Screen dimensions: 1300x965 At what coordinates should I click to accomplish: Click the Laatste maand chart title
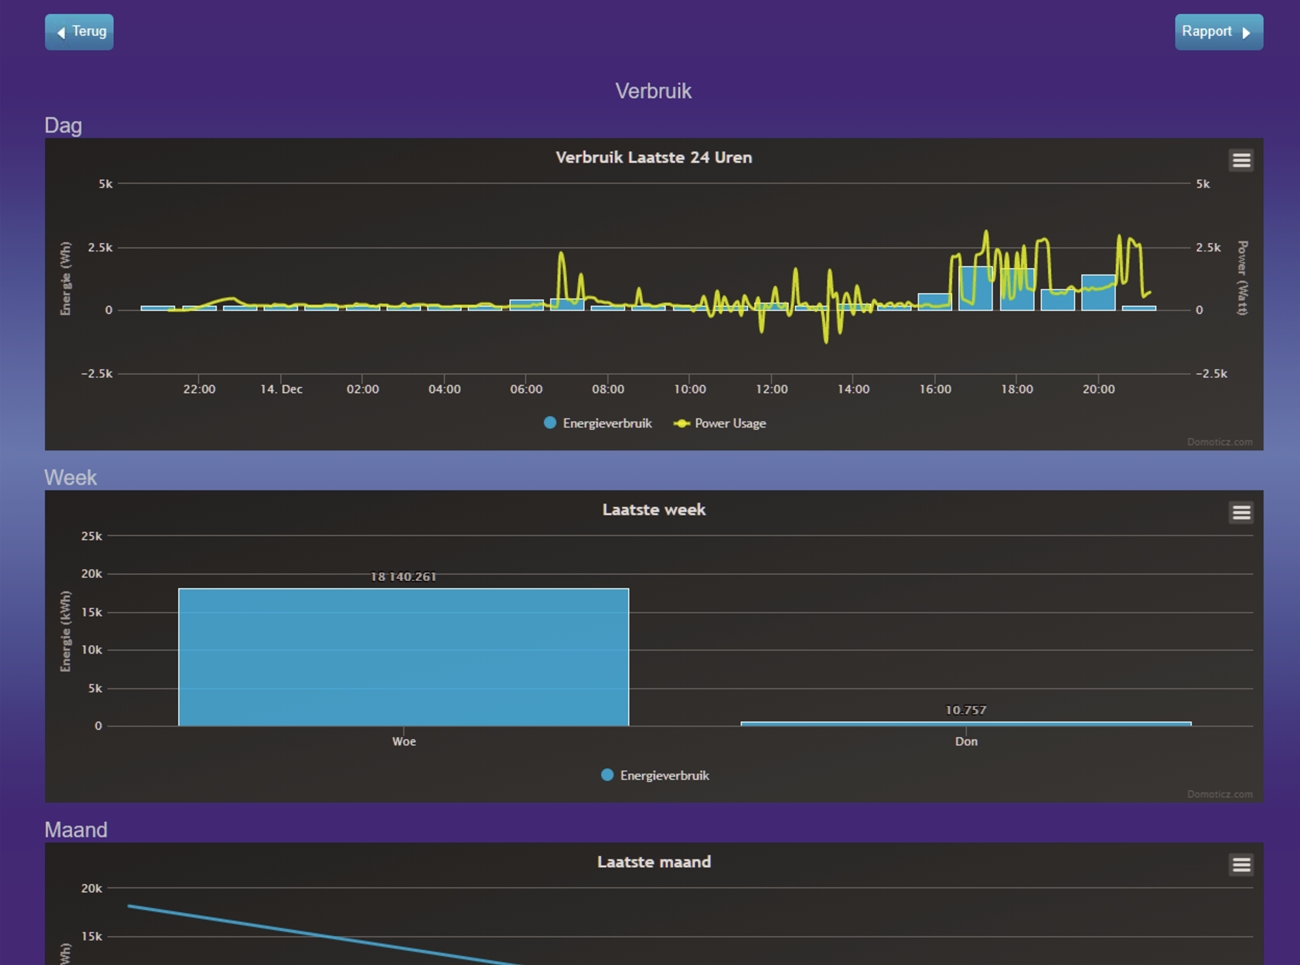pos(654,861)
